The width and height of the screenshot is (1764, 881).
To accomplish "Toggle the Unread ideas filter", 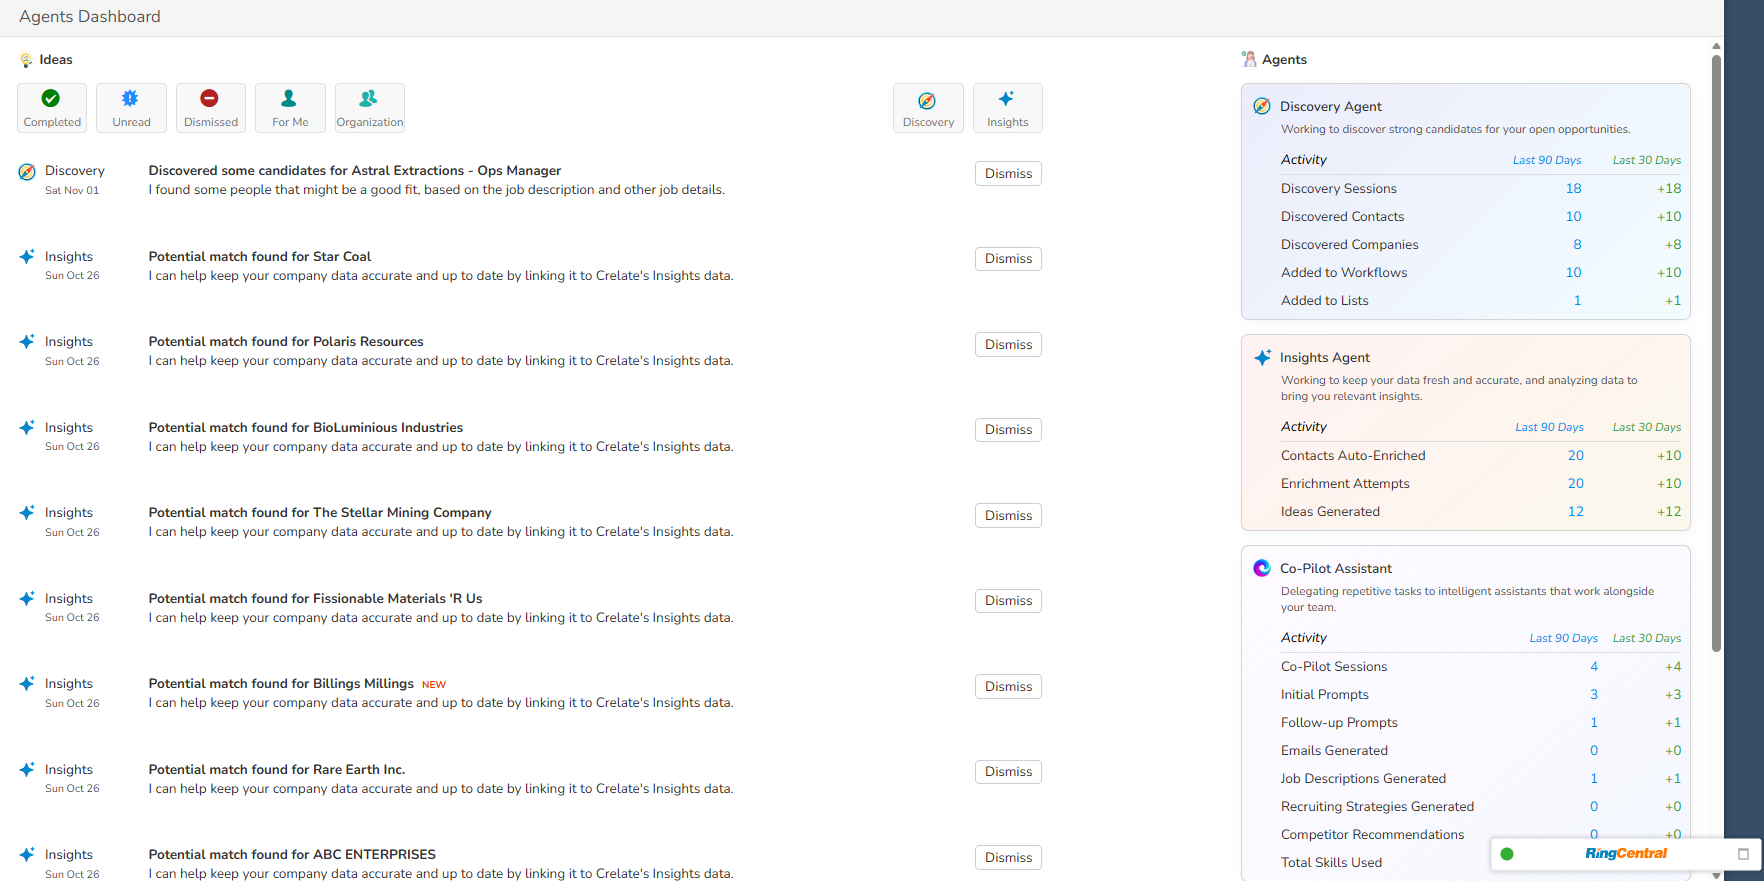I will pos(131,108).
